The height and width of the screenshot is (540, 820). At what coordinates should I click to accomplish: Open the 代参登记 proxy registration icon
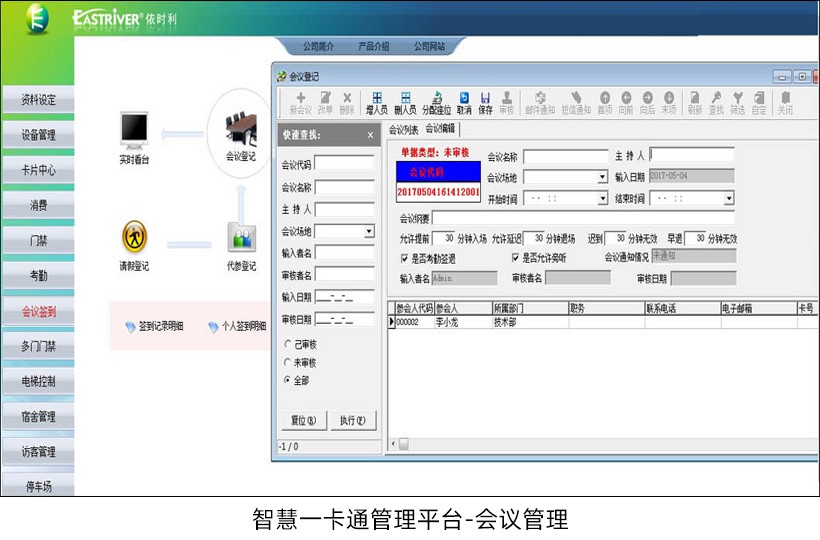click(241, 240)
